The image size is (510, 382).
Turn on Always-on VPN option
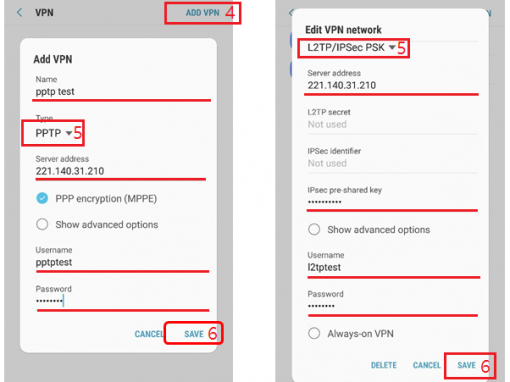(314, 333)
